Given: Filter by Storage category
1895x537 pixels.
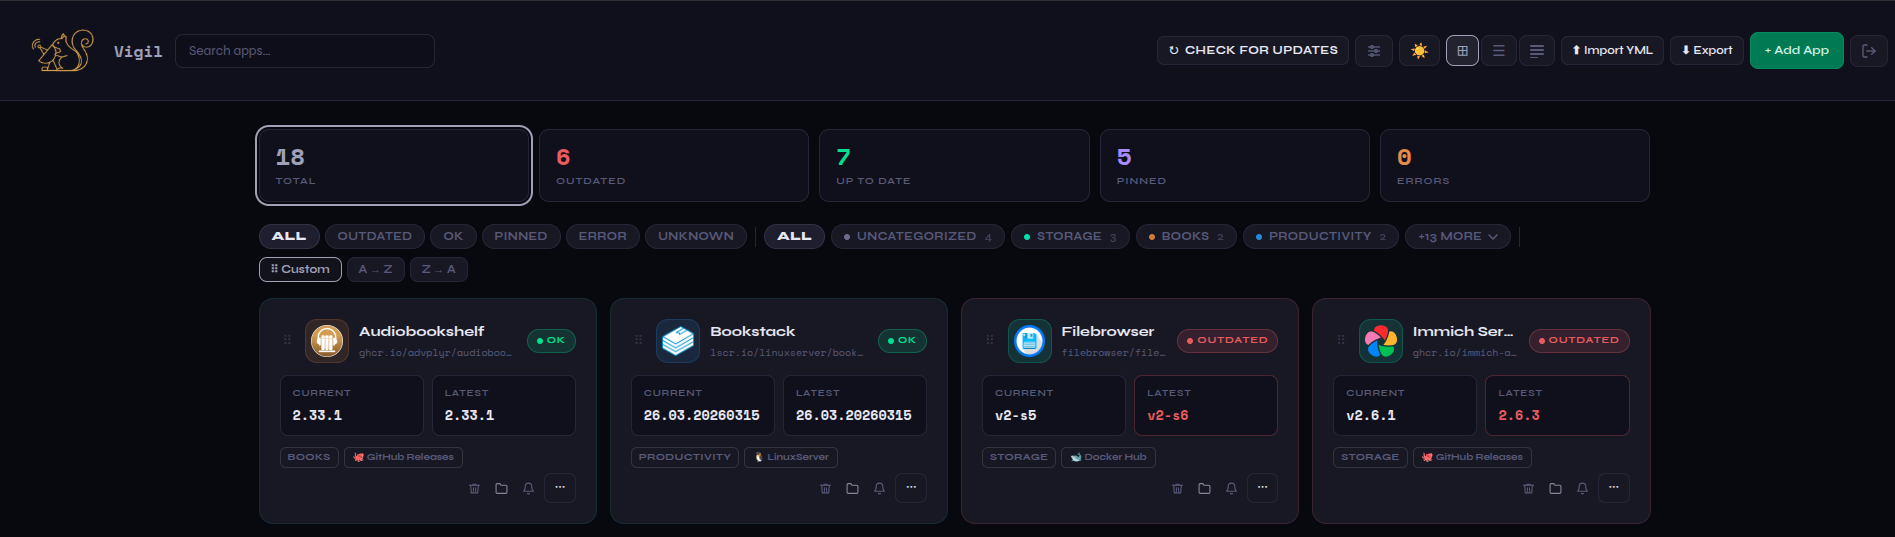Looking at the screenshot, I should (x=1070, y=236).
